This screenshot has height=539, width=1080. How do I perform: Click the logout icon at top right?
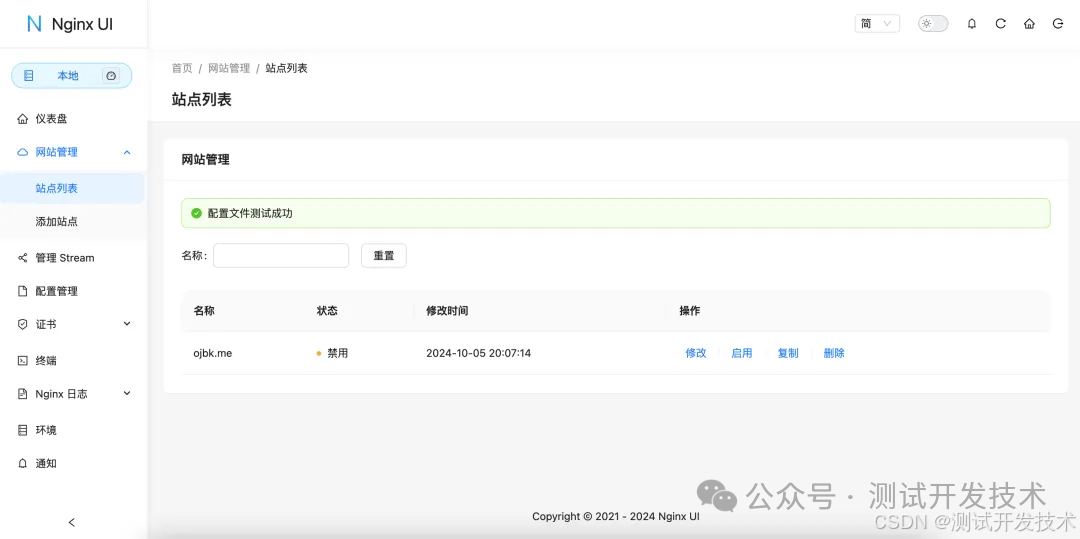coord(1058,24)
